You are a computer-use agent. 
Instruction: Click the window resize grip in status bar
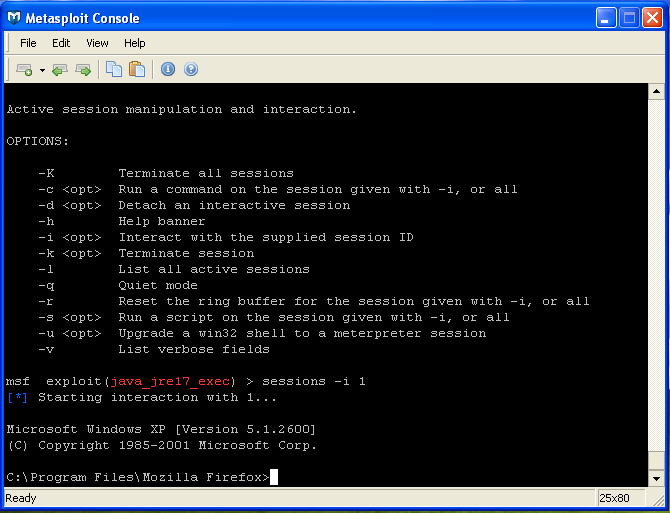656,499
